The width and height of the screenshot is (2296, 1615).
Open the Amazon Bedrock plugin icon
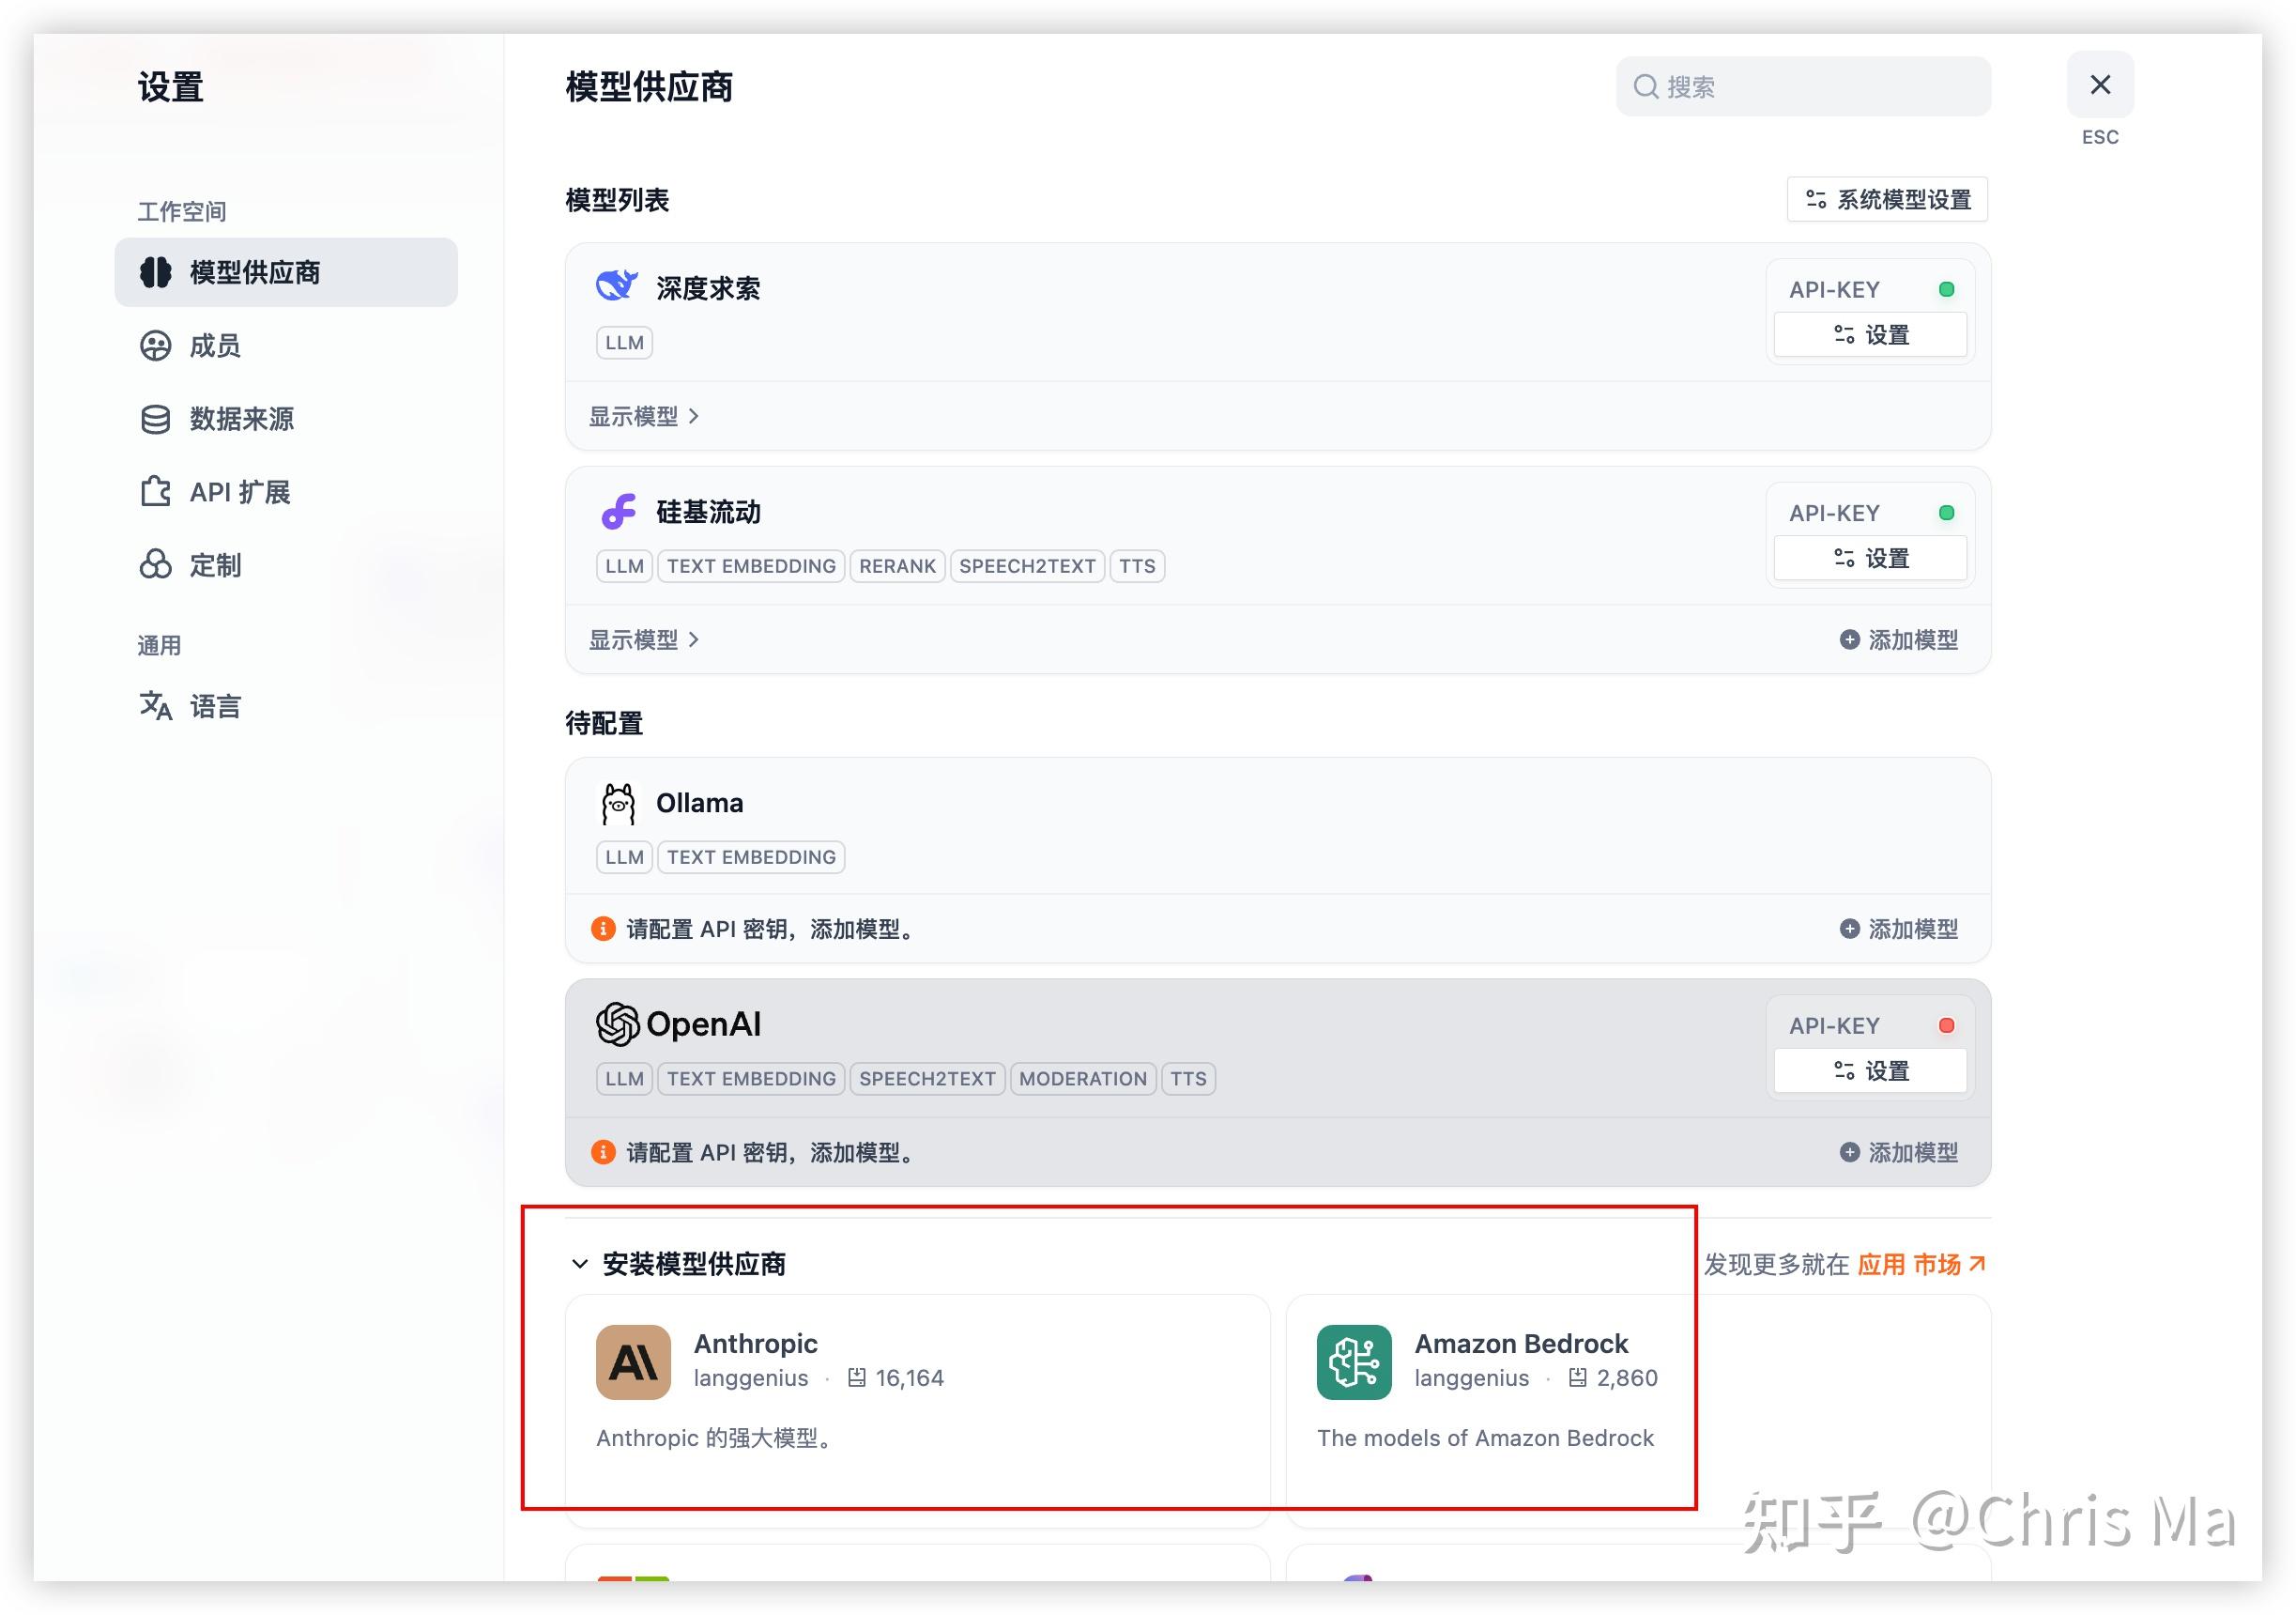pyautogui.click(x=1354, y=1362)
